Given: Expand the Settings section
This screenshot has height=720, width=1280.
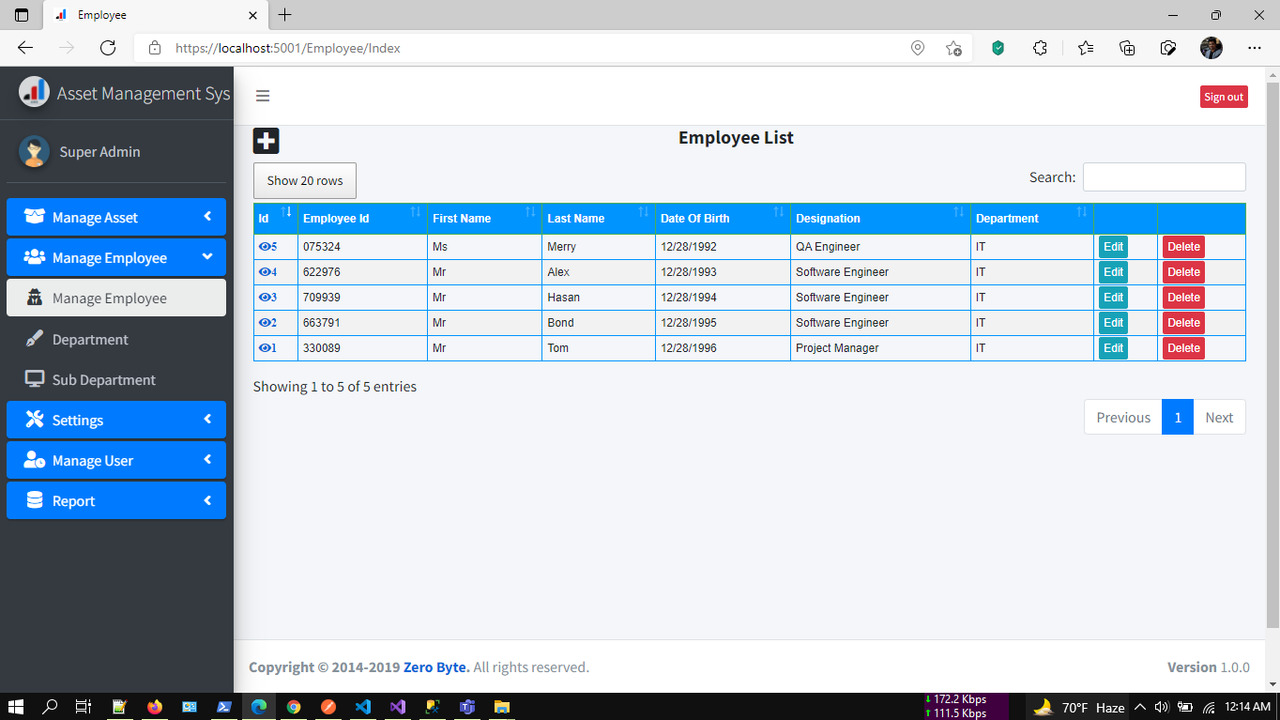Looking at the screenshot, I should [x=116, y=419].
